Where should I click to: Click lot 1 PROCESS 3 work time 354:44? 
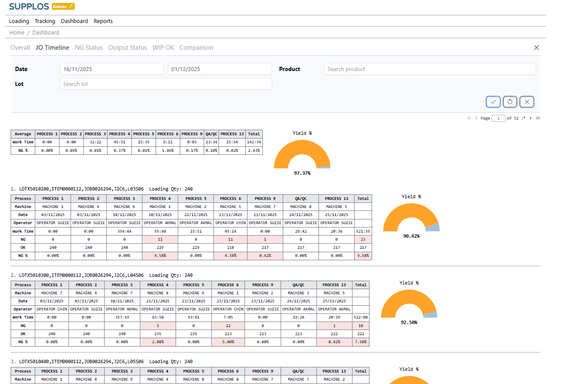(124, 231)
